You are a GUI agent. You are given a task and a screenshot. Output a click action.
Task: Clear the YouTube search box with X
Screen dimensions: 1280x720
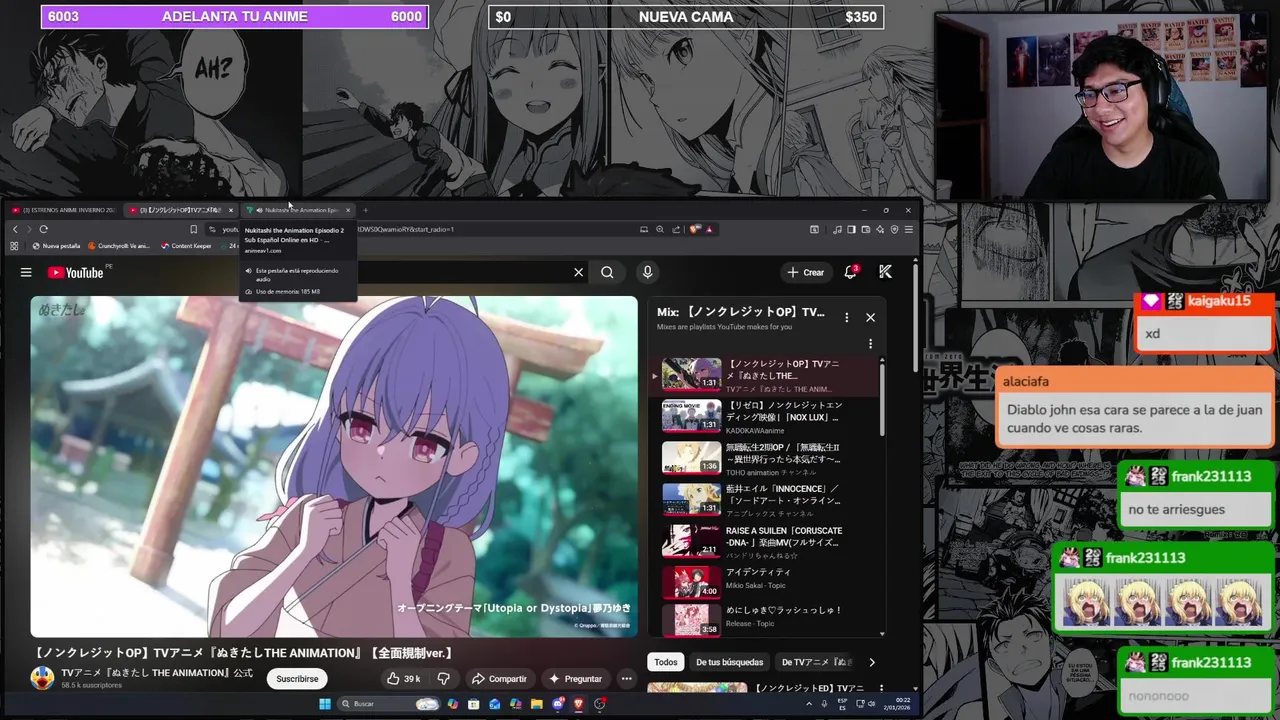pyautogui.click(x=578, y=272)
